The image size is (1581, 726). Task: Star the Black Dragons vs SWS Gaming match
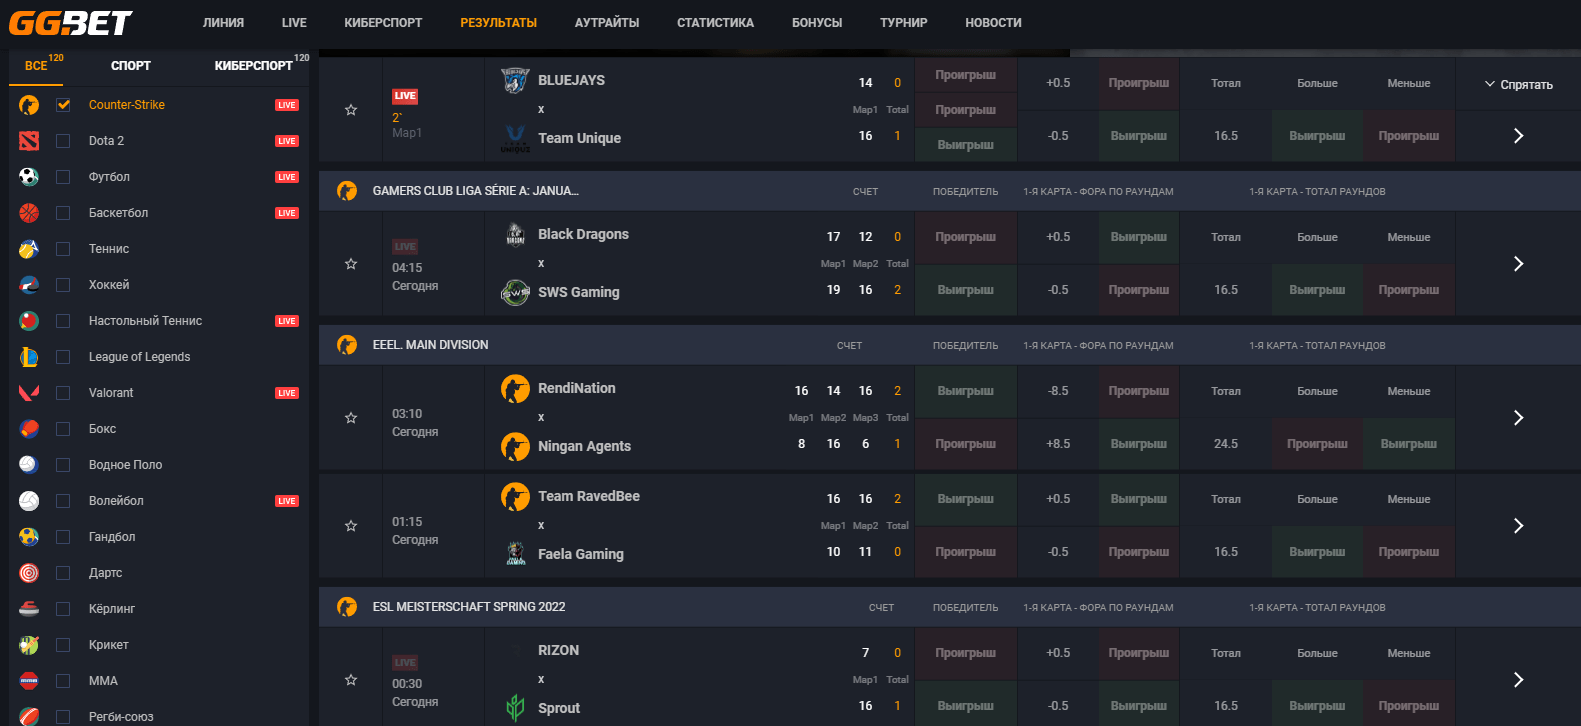[x=351, y=264]
